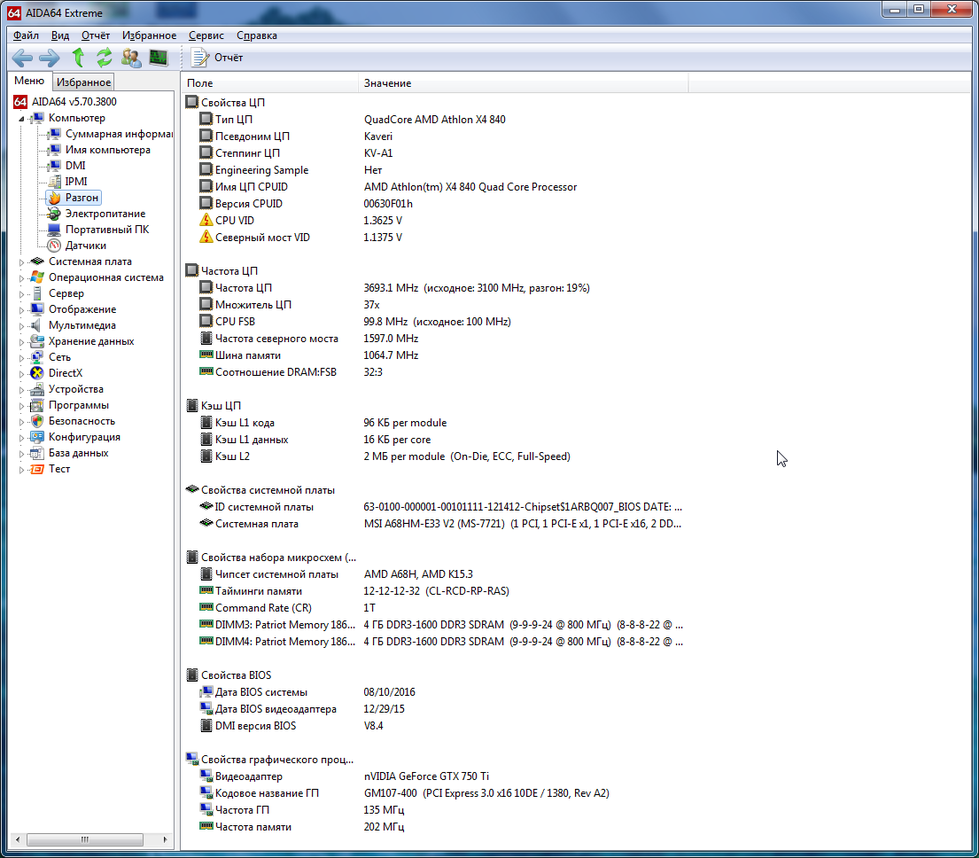Expand the Сеть tree node

click(x=21, y=358)
